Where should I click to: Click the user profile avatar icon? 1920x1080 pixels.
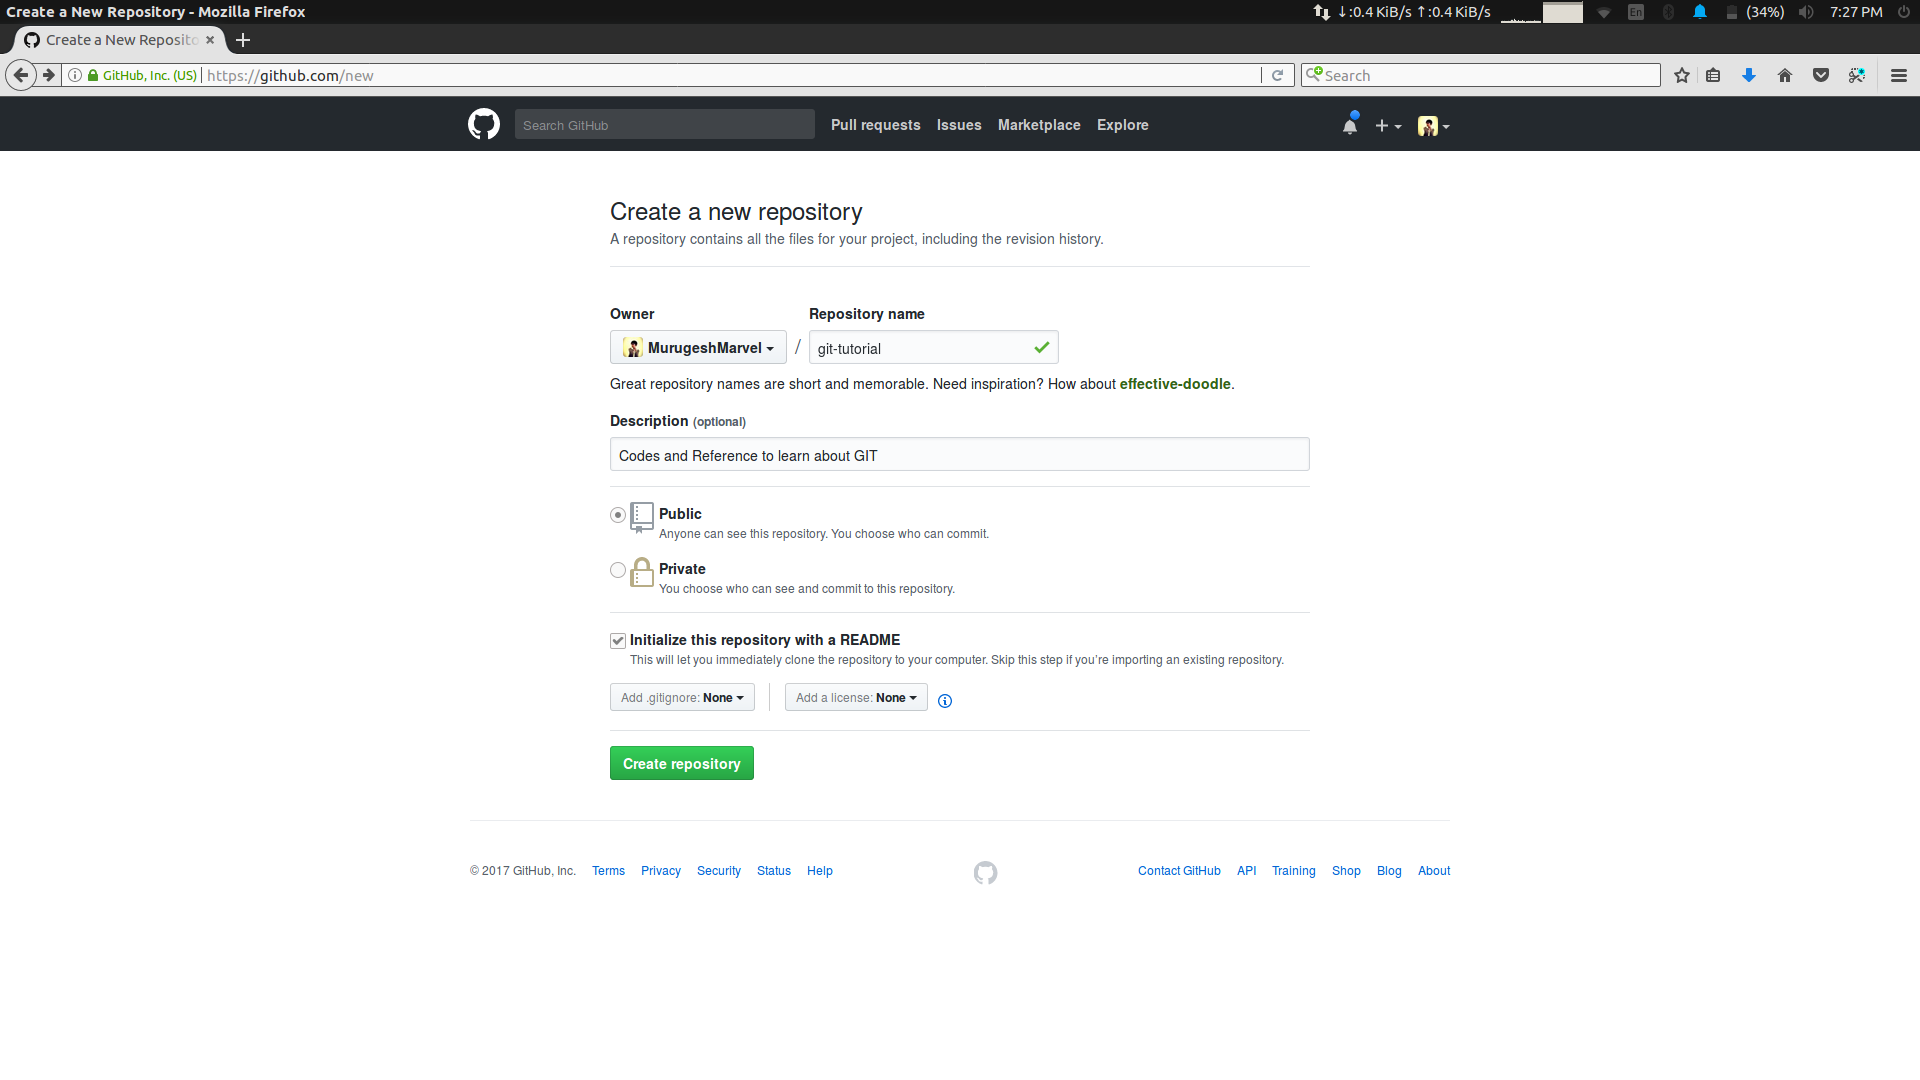pyautogui.click(x=1428, y=125)
